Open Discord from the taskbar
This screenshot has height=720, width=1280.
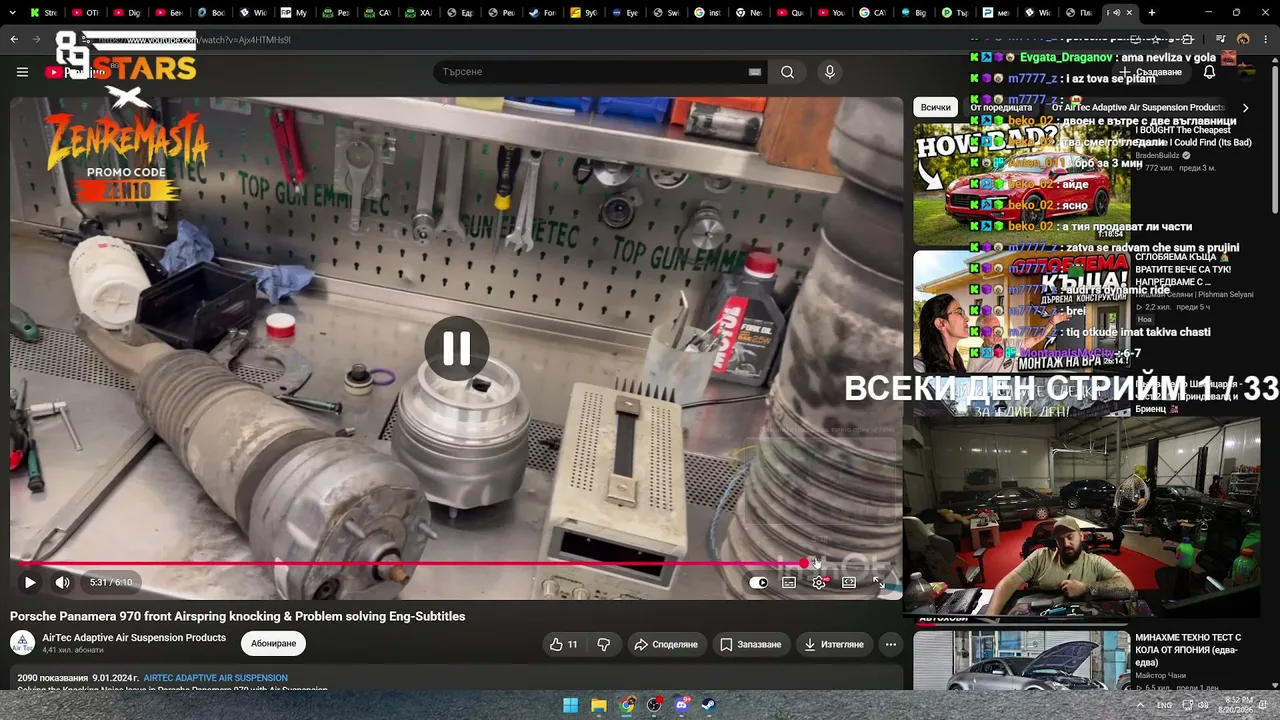(x=682, y=705)
